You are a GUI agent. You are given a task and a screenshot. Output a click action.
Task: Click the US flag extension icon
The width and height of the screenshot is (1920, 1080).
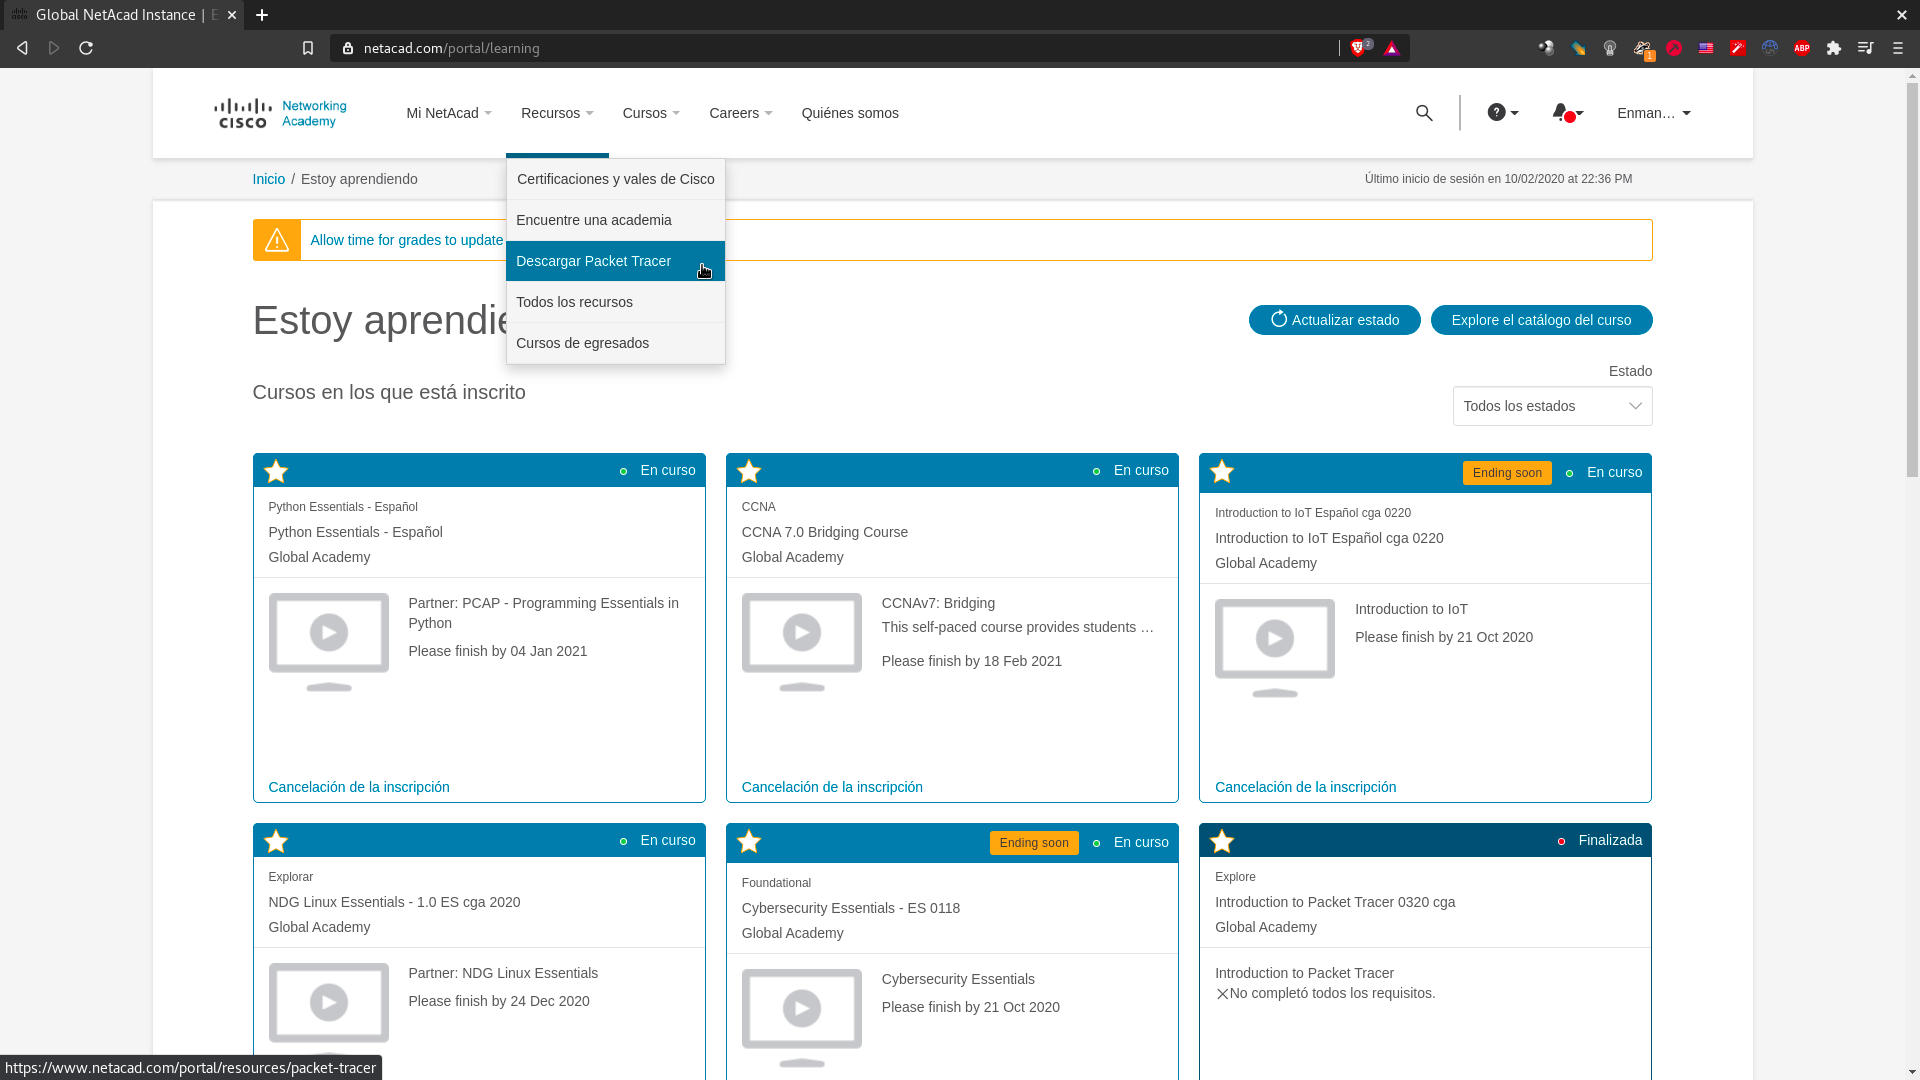[1706, 48]
